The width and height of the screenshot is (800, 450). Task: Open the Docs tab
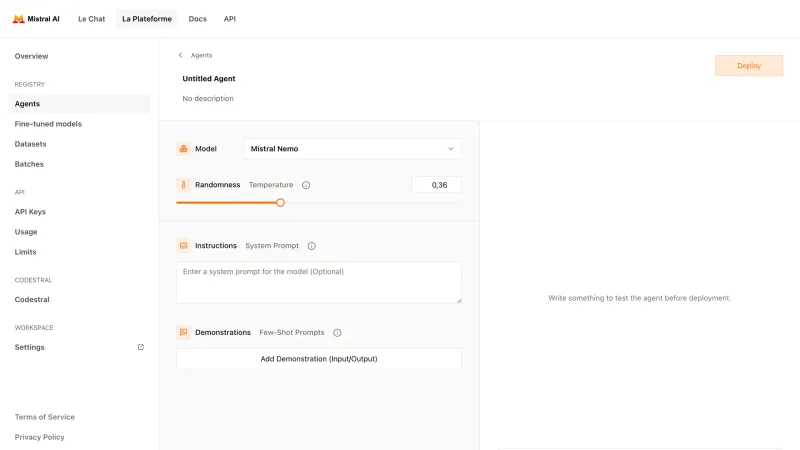[x=197, y=19]
